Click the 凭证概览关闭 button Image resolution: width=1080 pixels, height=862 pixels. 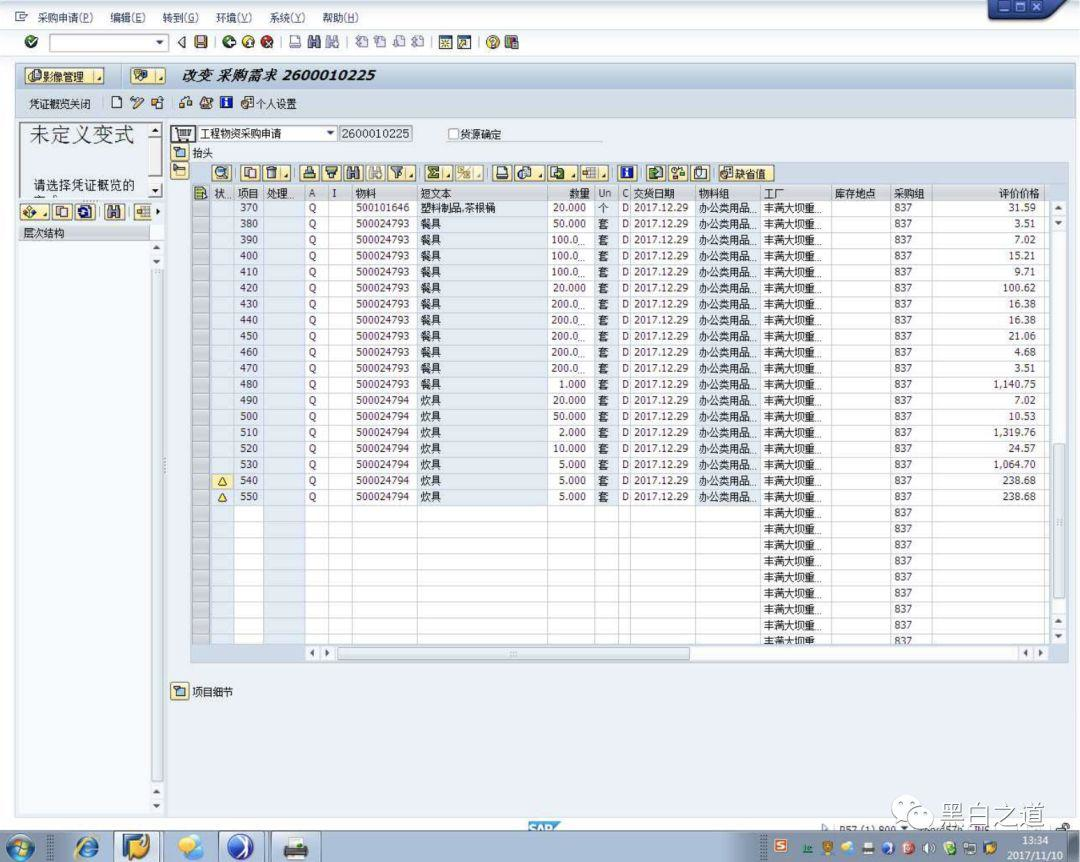[x=60, y=103]
